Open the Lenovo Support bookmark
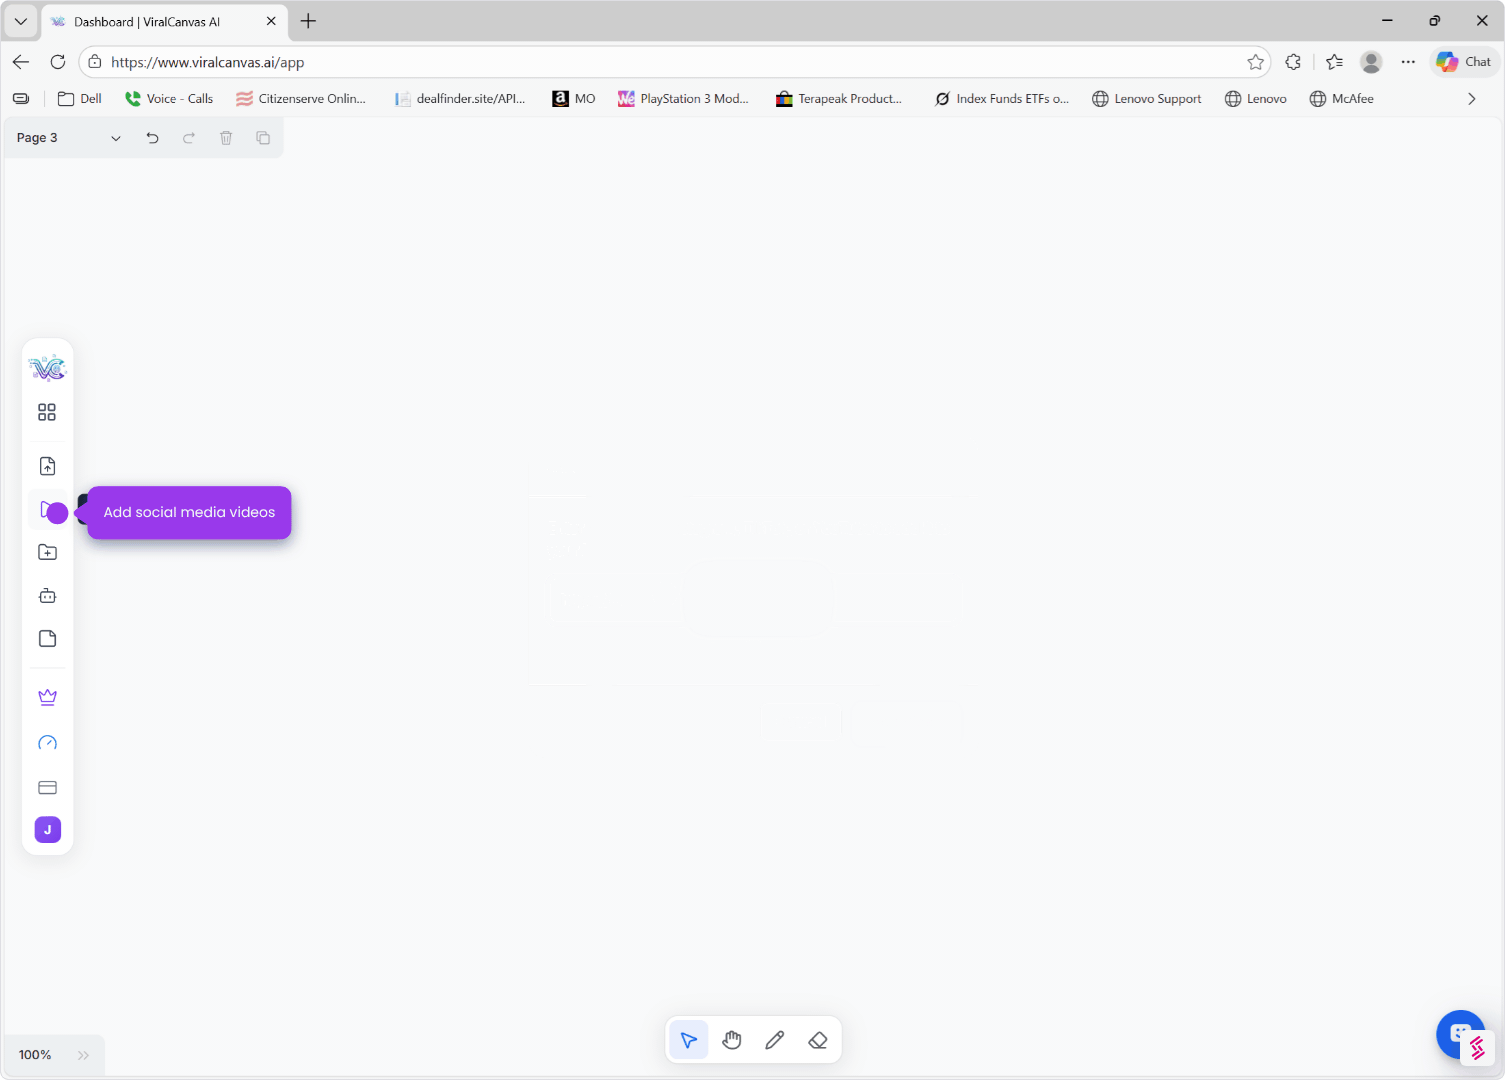The height and width of the screenshot is (1080, 1505). click(1147, 99)
